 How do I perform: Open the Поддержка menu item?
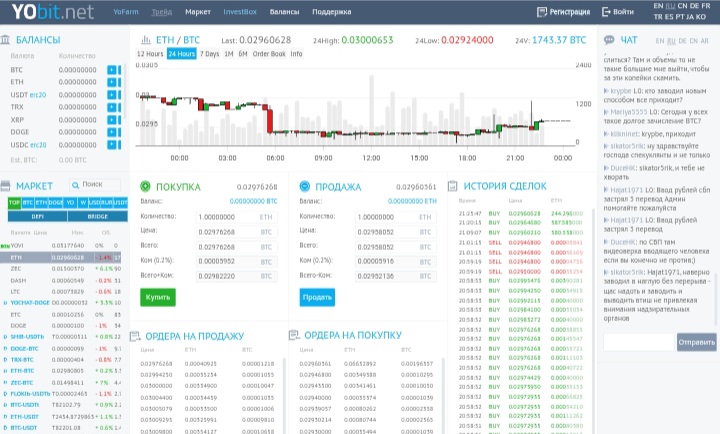click(332, 12)
